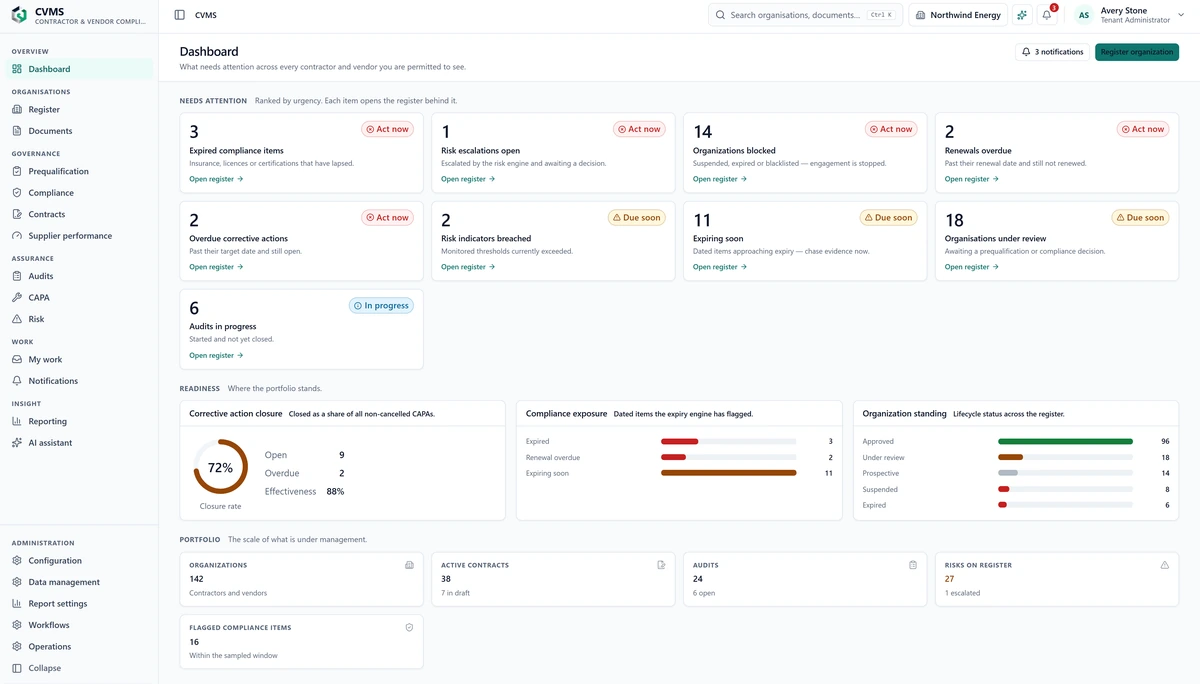Open register for Overdue corrective actions

[216, 267]
